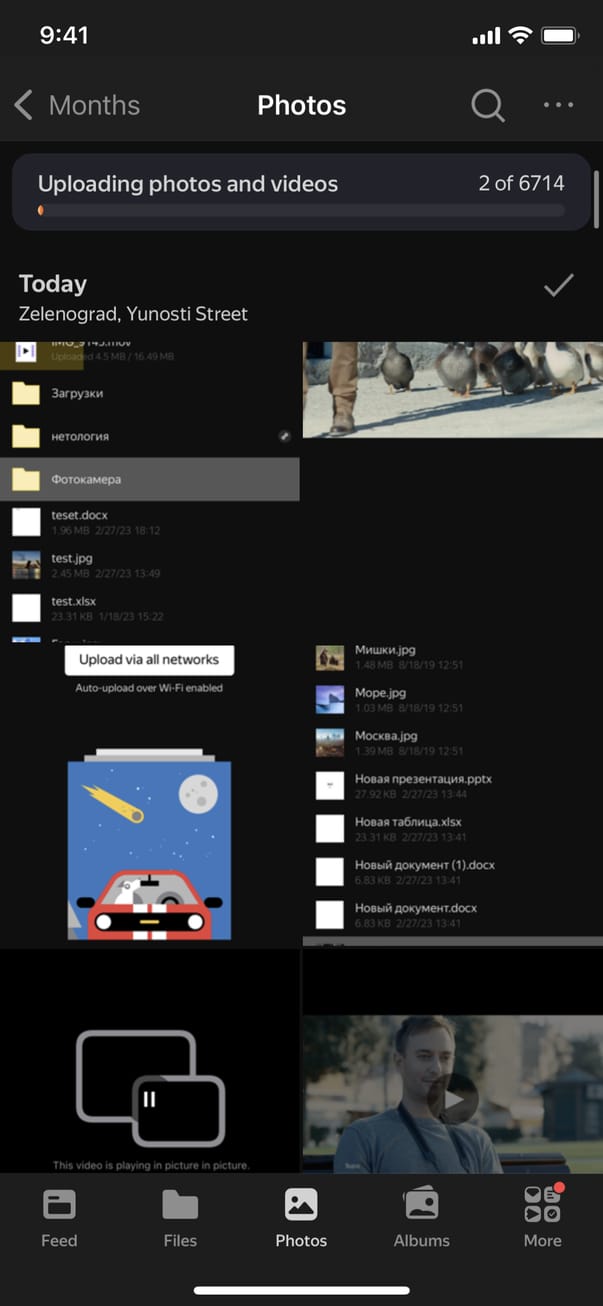Image resolution: width=603 pixels, height=1306 pixels.
Task: Open the screenshot listing Мишки.jpg files
Action: [452, 795]
